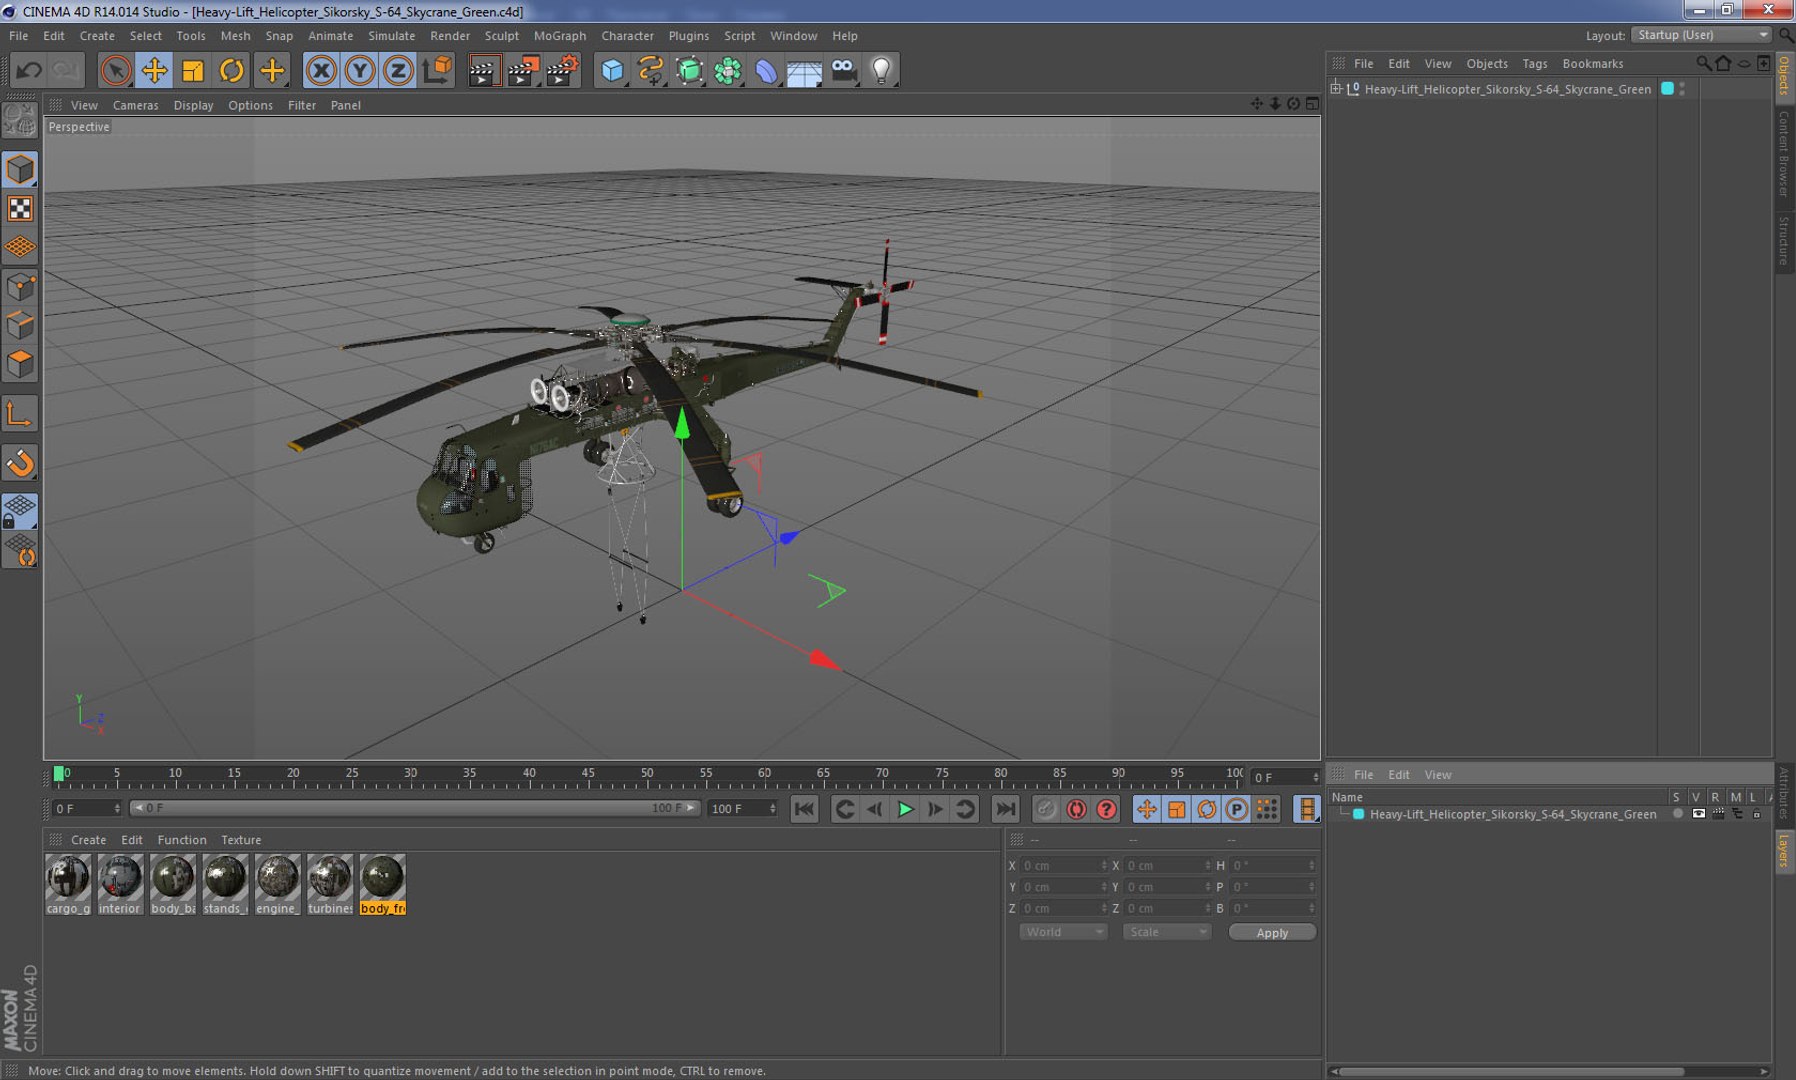Toggle Z axis lock
Viewport: 1796px width, 1080px height.
coord(398,70)
